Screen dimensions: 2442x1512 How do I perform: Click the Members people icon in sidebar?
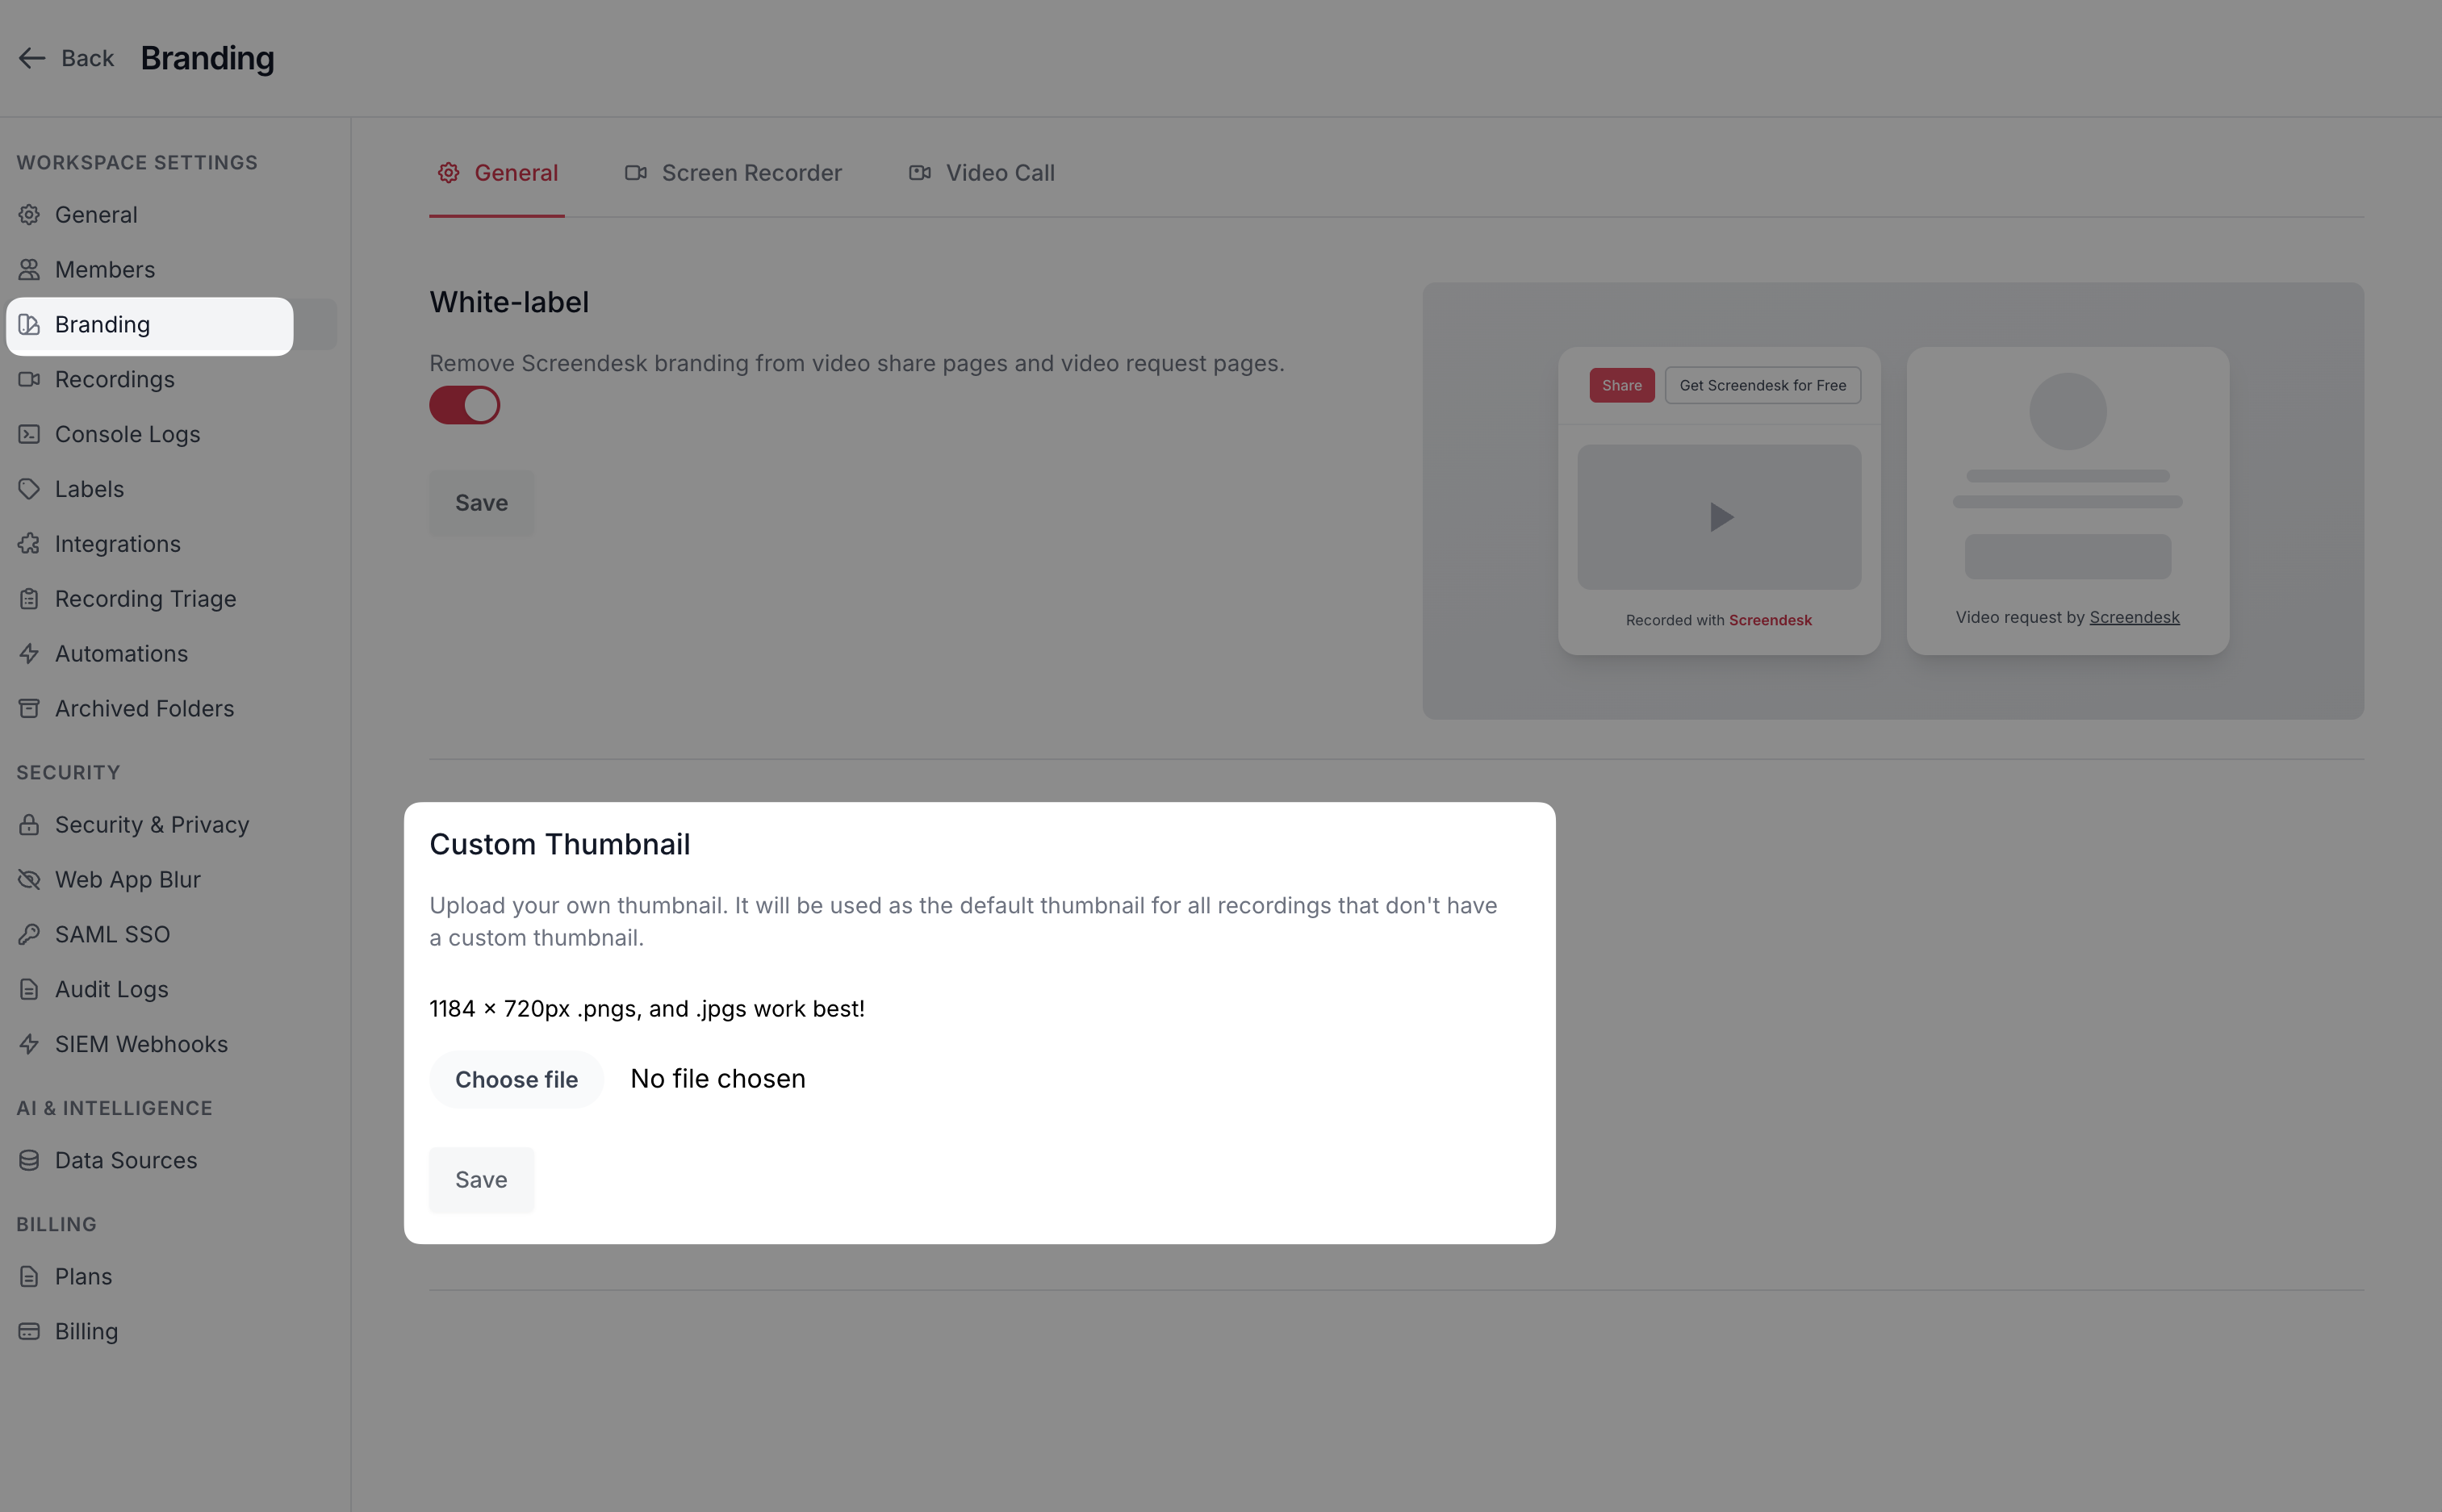29,270
